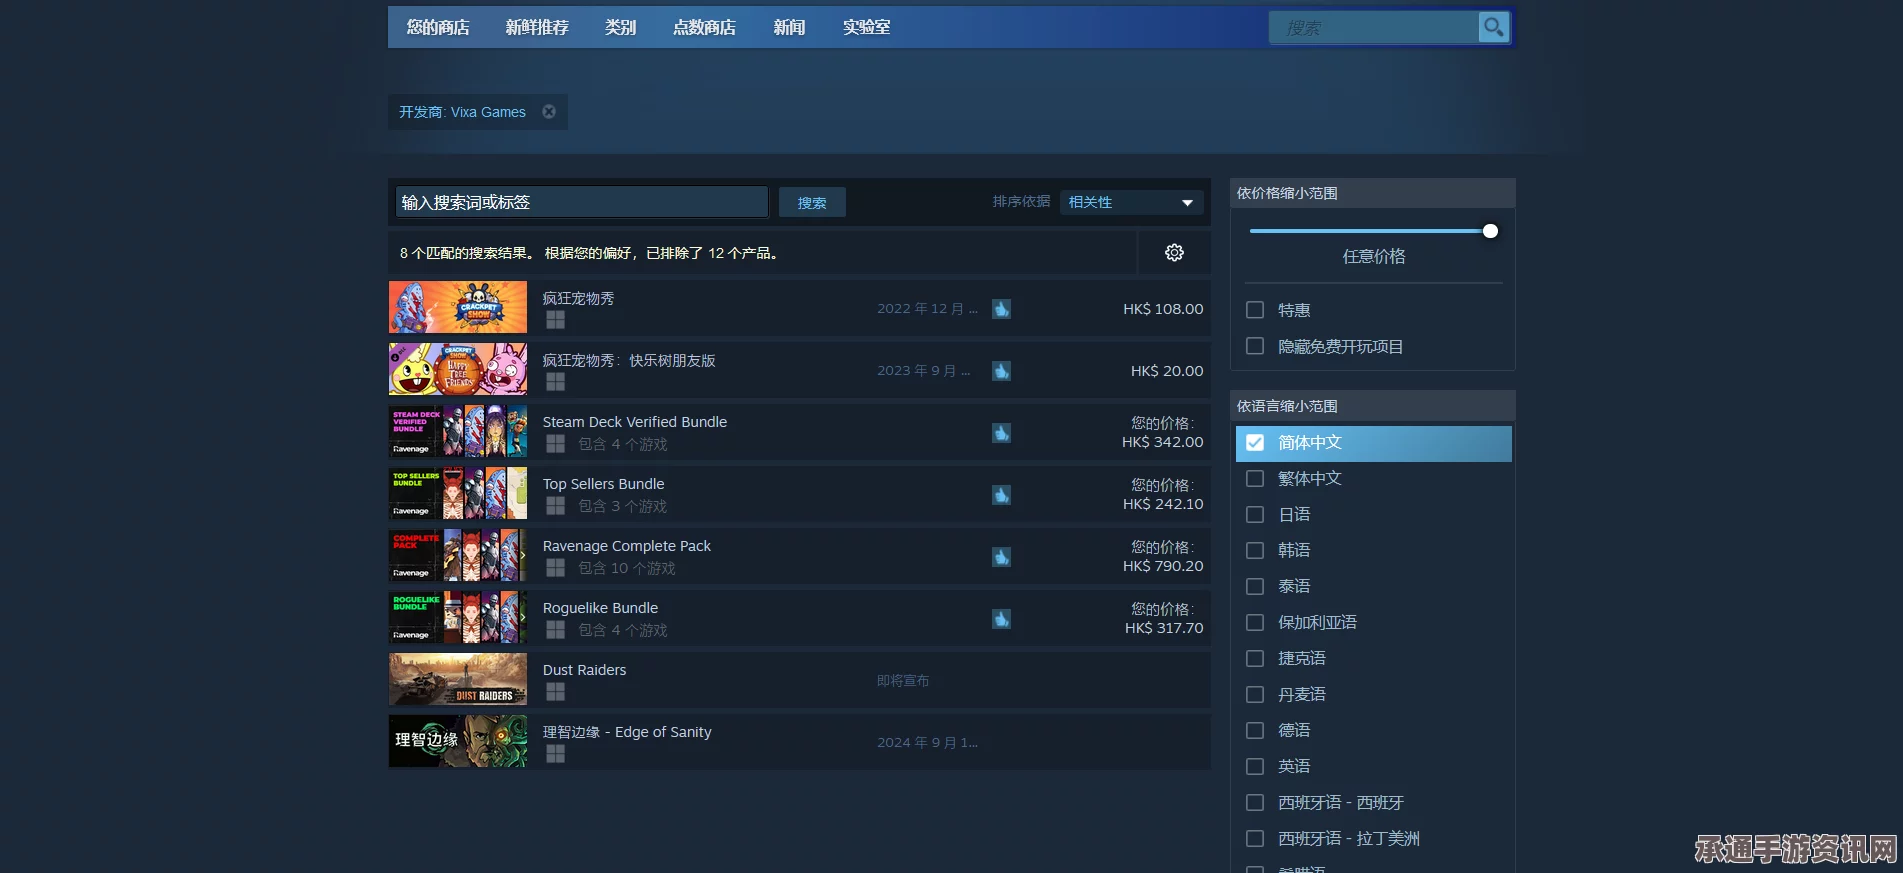The height and width of the screenshot is (873, 1903).
Task: Open 疯狂宠物秀 game thumbnail
Action: (458, 307)
